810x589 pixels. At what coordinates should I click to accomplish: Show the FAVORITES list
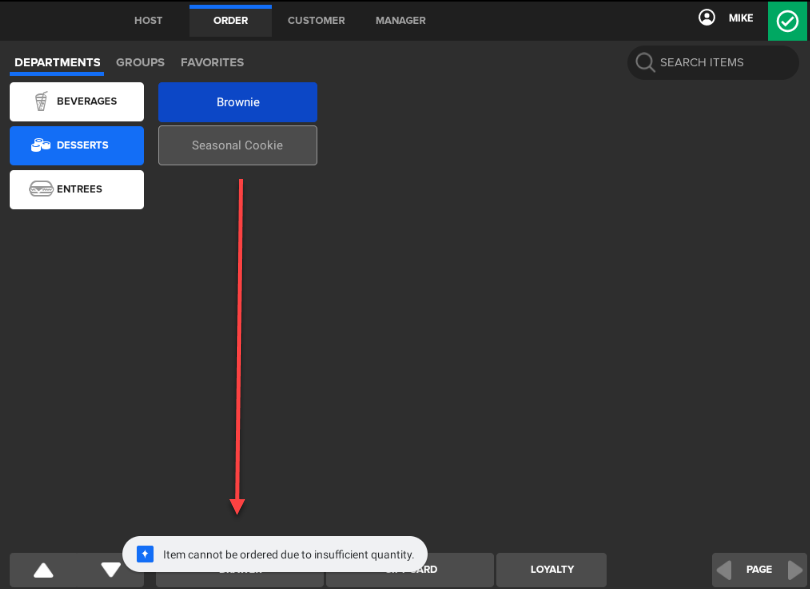(x=212, y=62)
